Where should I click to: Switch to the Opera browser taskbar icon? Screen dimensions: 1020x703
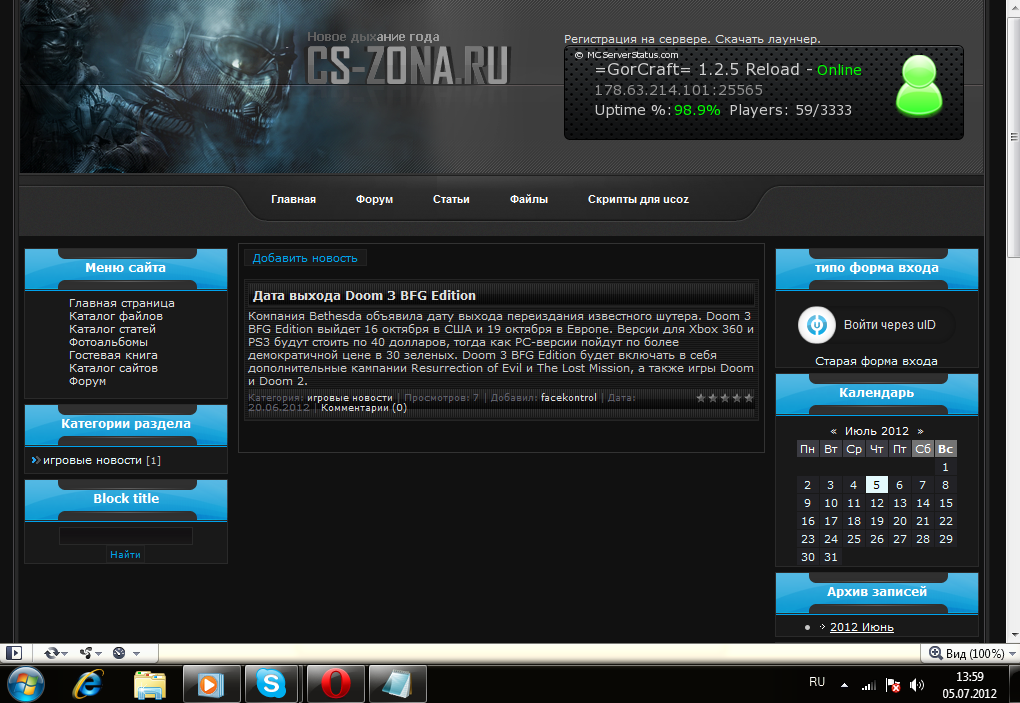[x=335, y=684]
